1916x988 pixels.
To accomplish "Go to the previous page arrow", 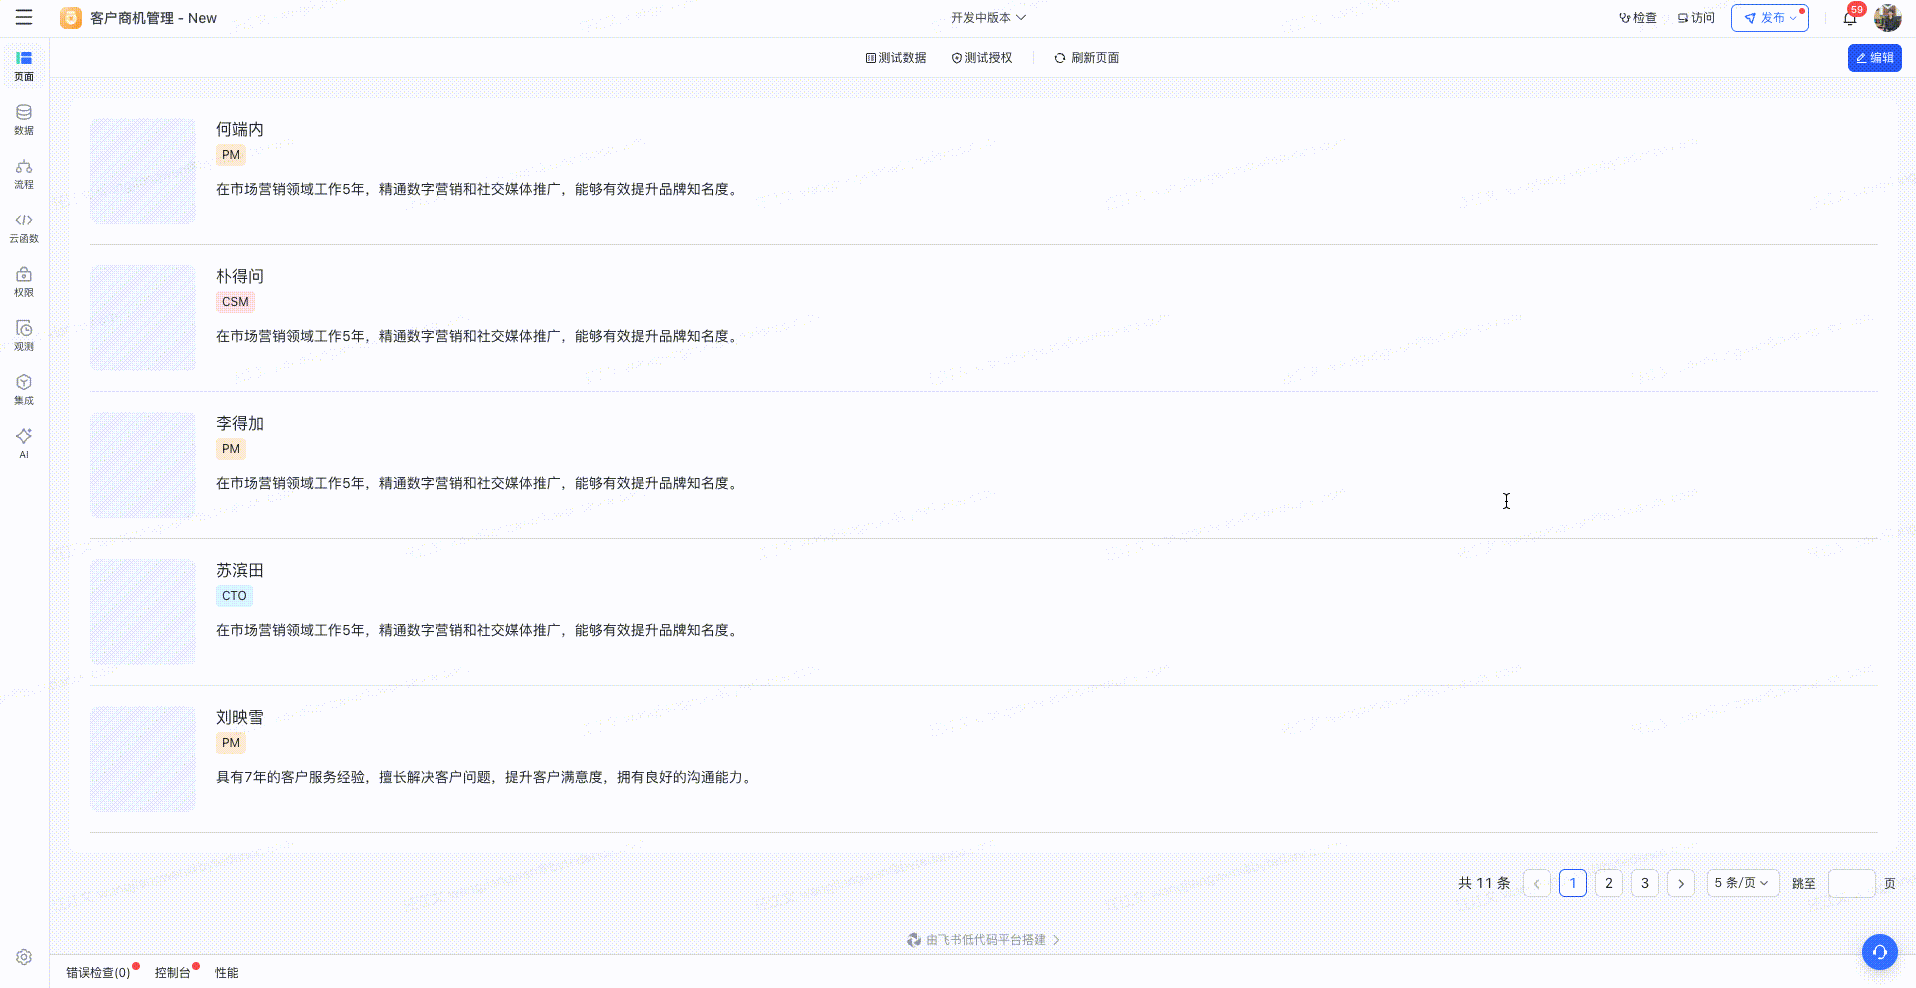I will 1537,883.
